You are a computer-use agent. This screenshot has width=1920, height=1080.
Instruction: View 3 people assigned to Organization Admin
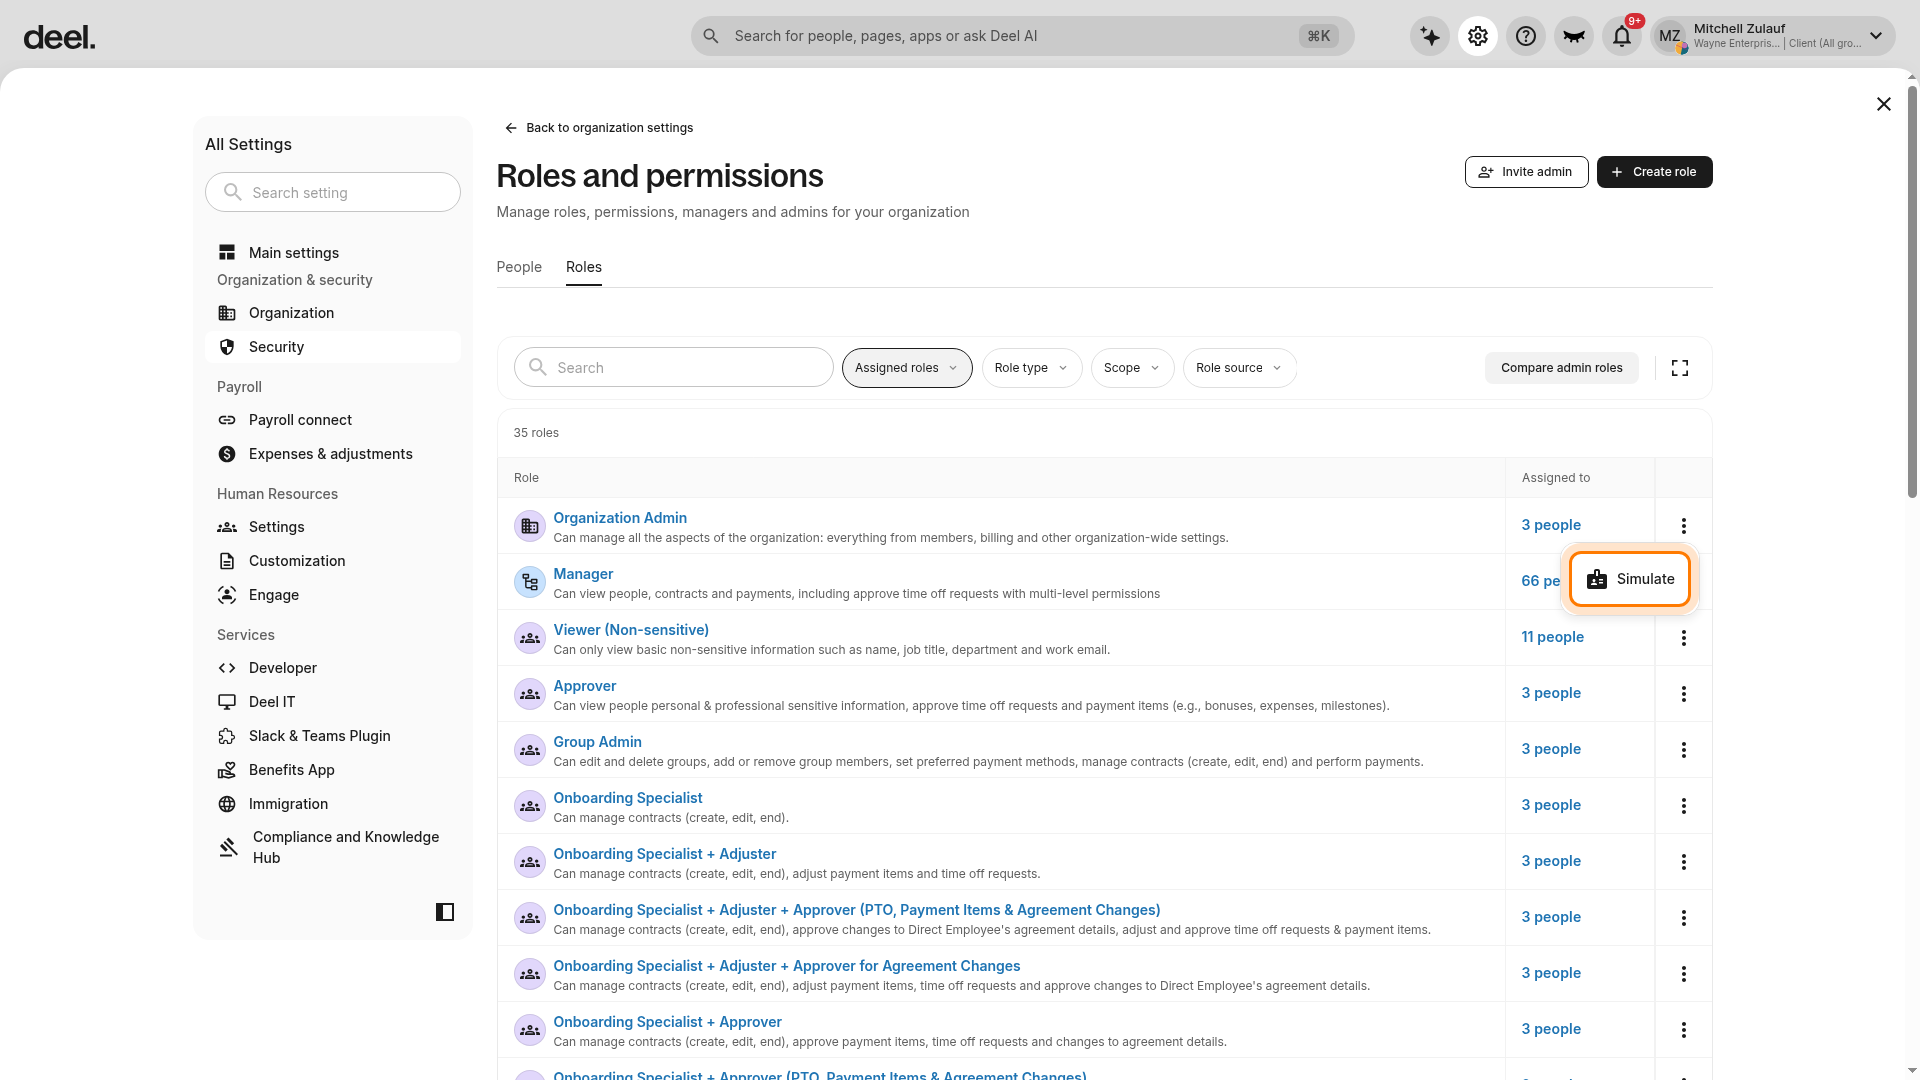[1551, 525]
